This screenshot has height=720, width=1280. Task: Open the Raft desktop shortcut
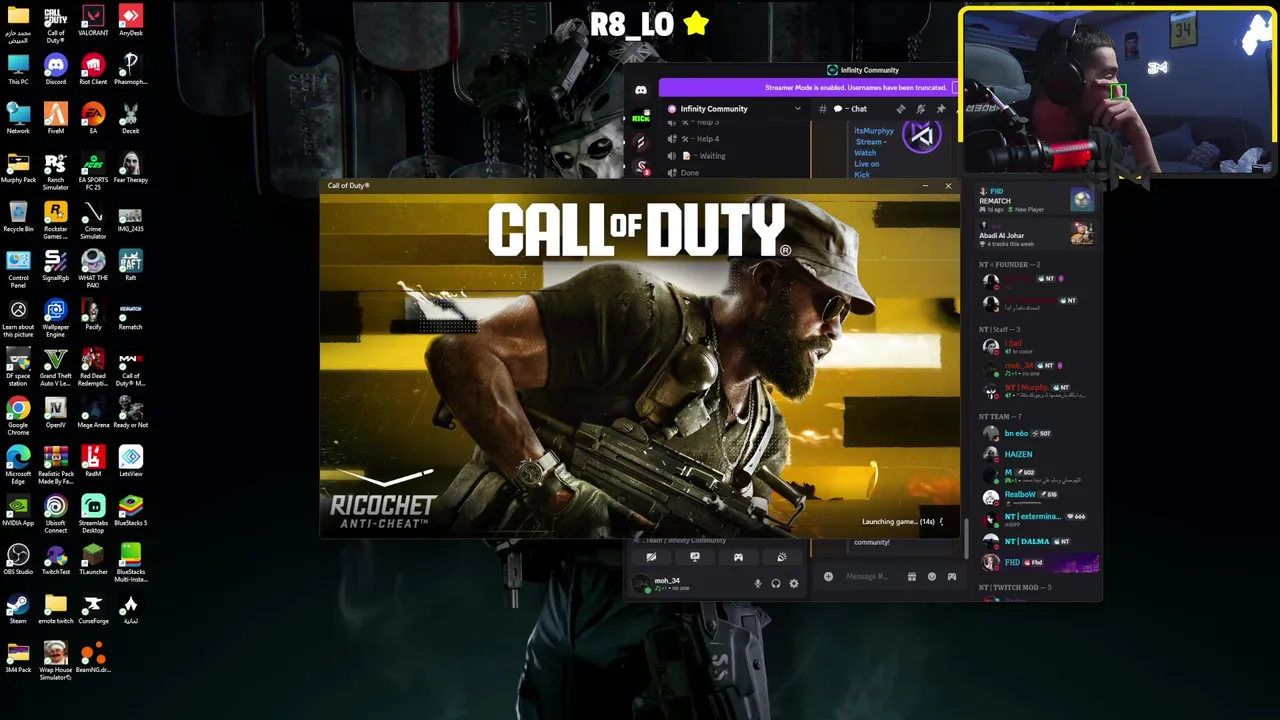130,266
